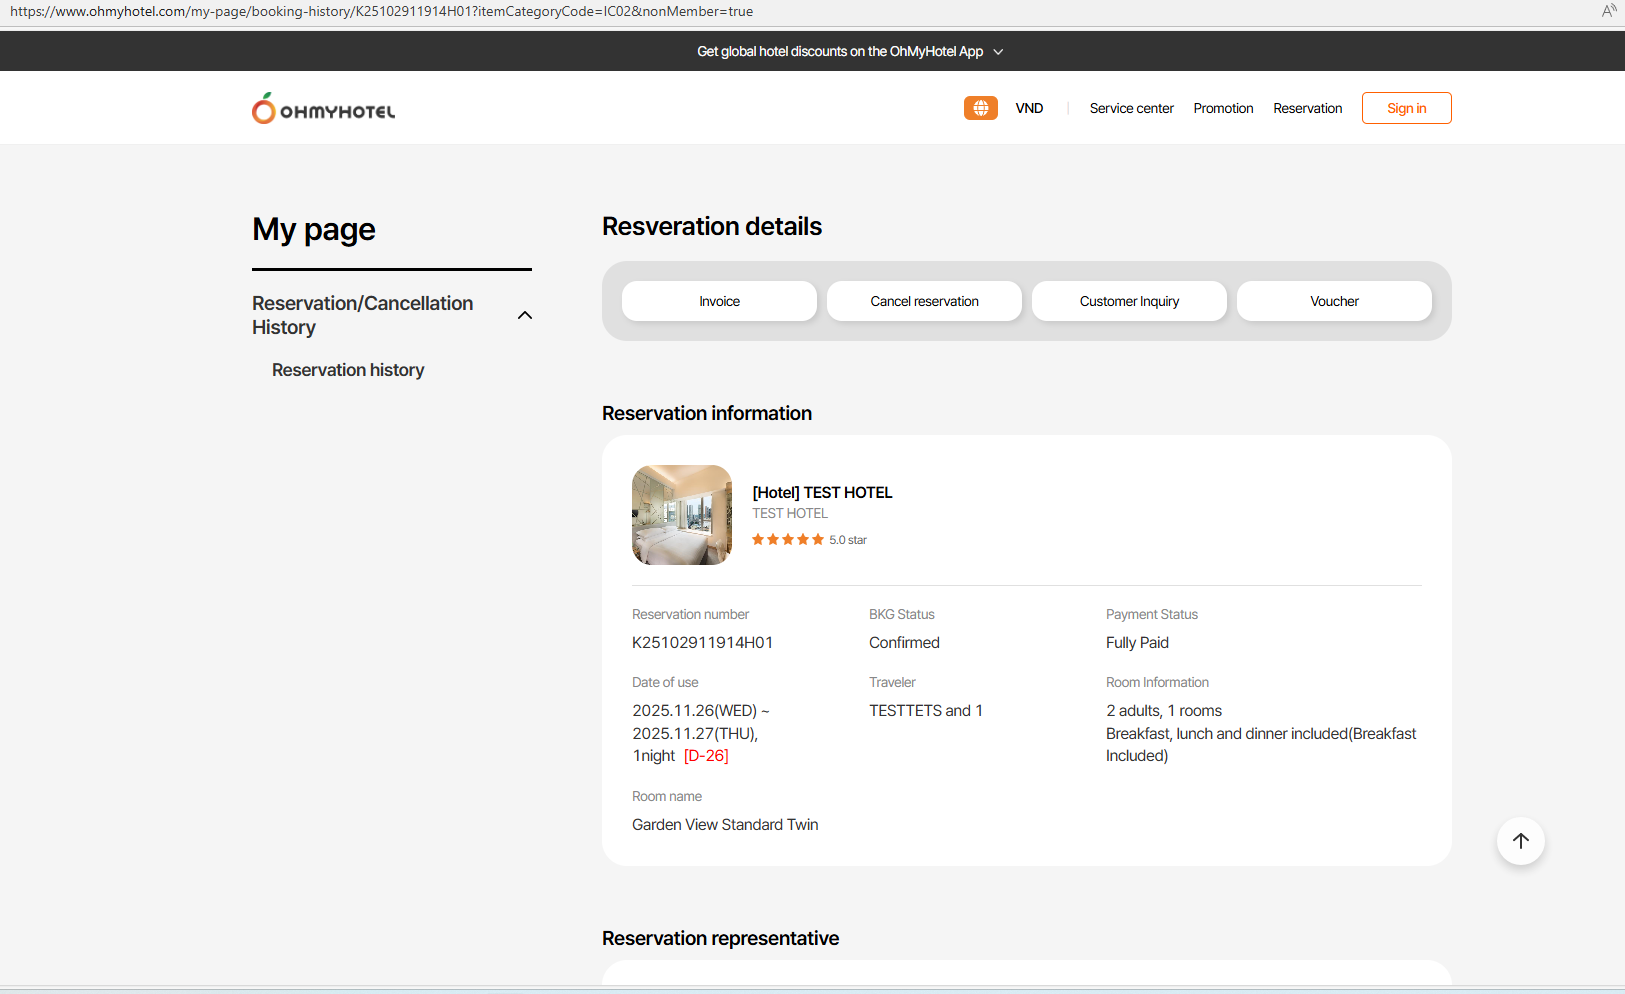Image resolution: width=1625 pixels, height=994 pixels.
Task: Expand the OhMyHotel App discount banner chevron
Action: [998, 52]
